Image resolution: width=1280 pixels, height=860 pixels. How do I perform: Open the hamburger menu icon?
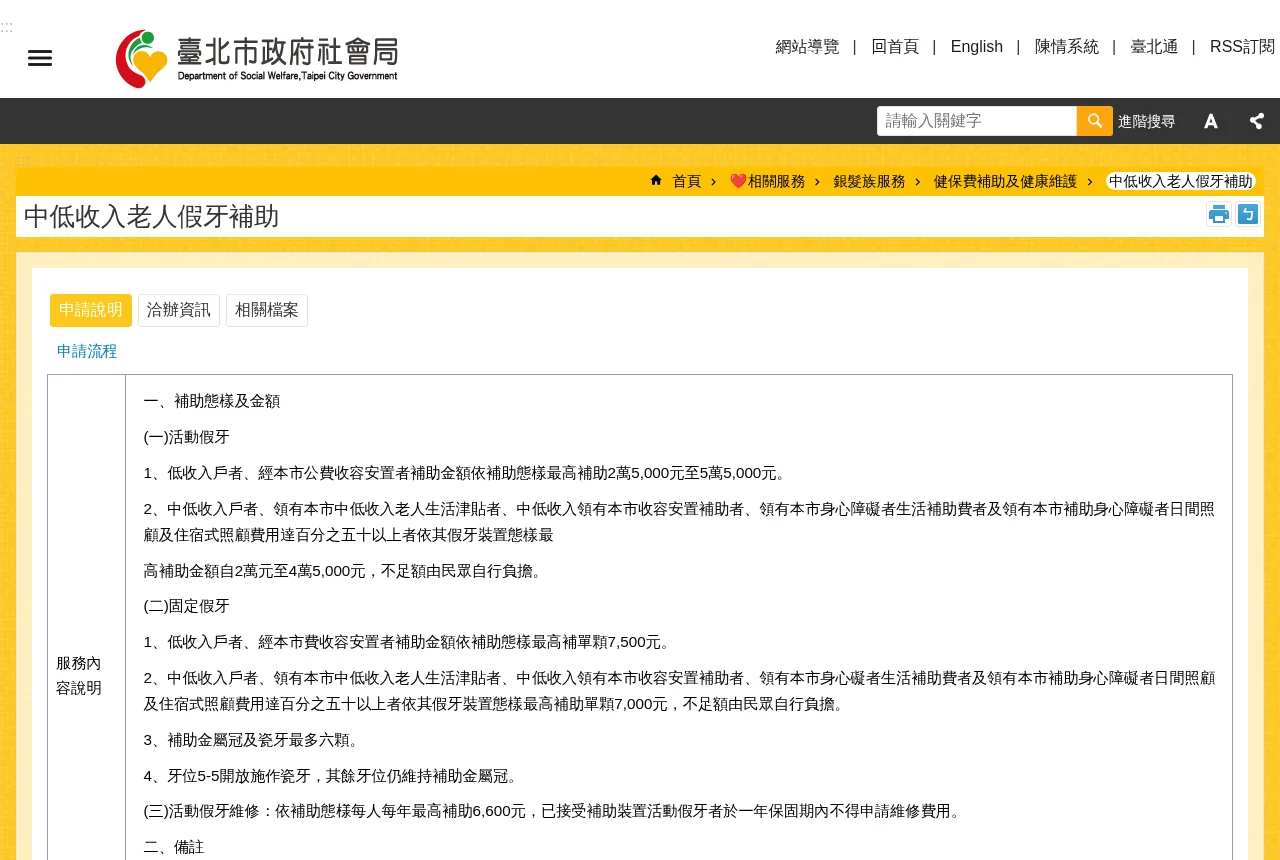(x=40, y=58)
